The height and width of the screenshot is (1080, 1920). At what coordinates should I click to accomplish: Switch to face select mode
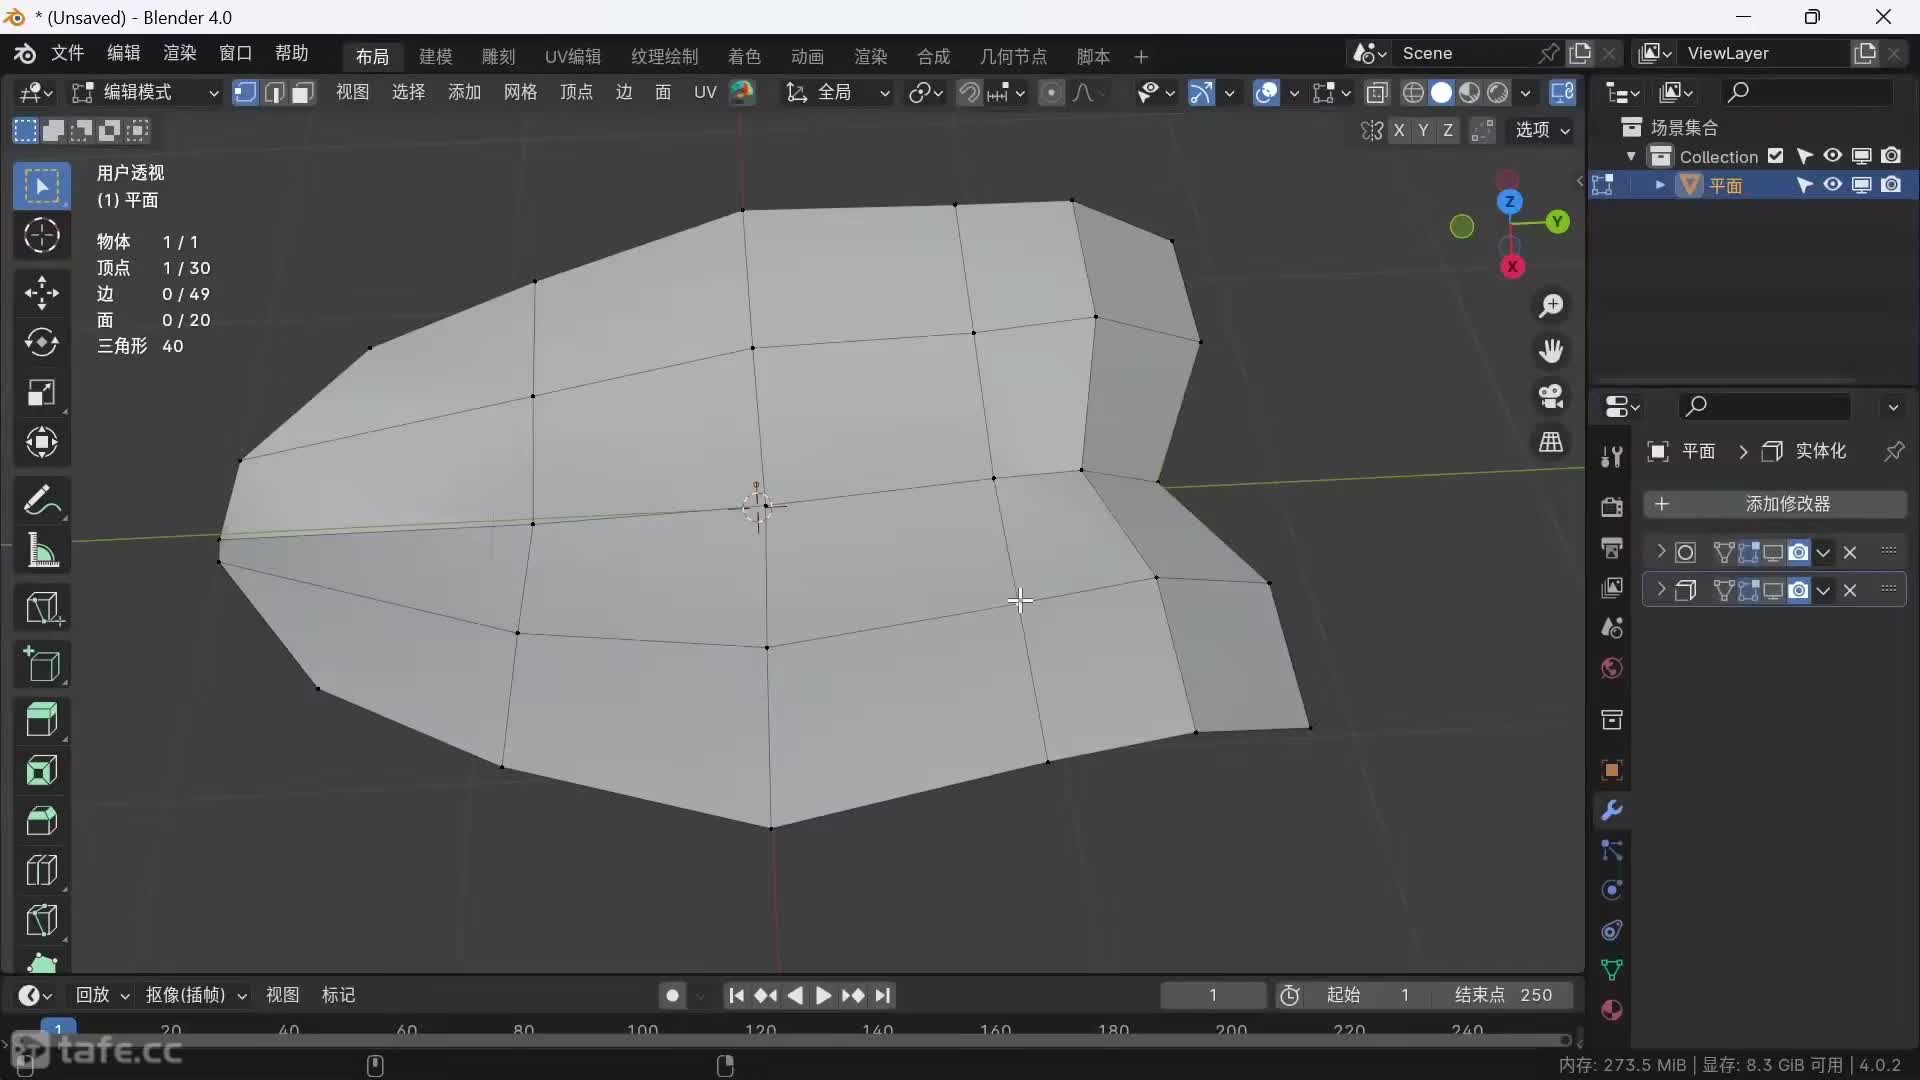(303, 92)
